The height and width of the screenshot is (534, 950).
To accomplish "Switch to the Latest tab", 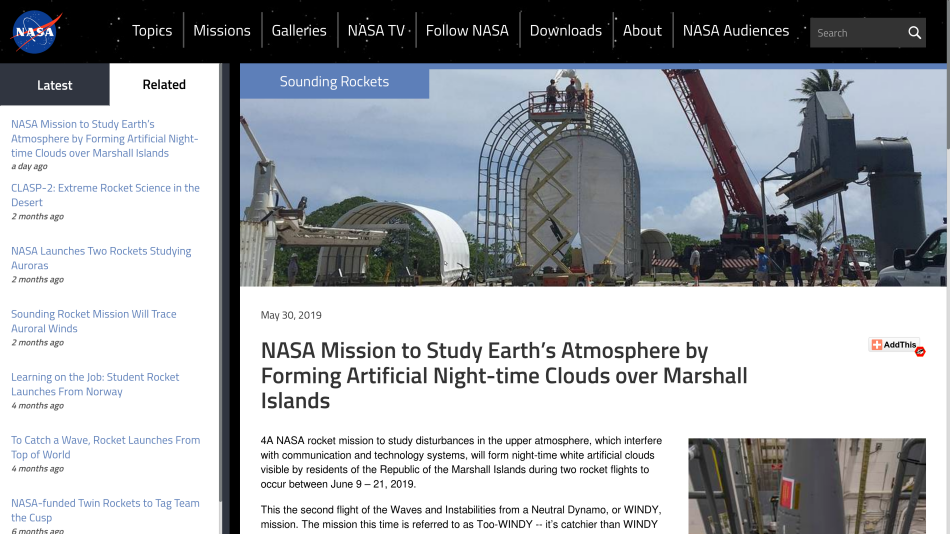I will (55, 85).
